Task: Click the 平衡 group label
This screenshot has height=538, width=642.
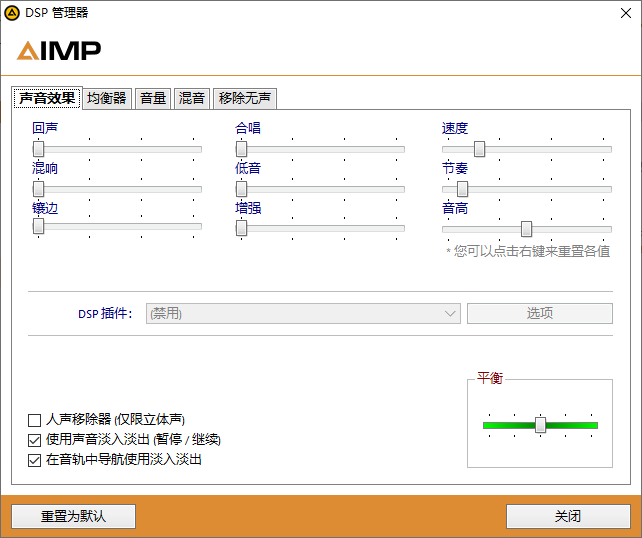Action: pyautogui.click(x=490, y=378)
